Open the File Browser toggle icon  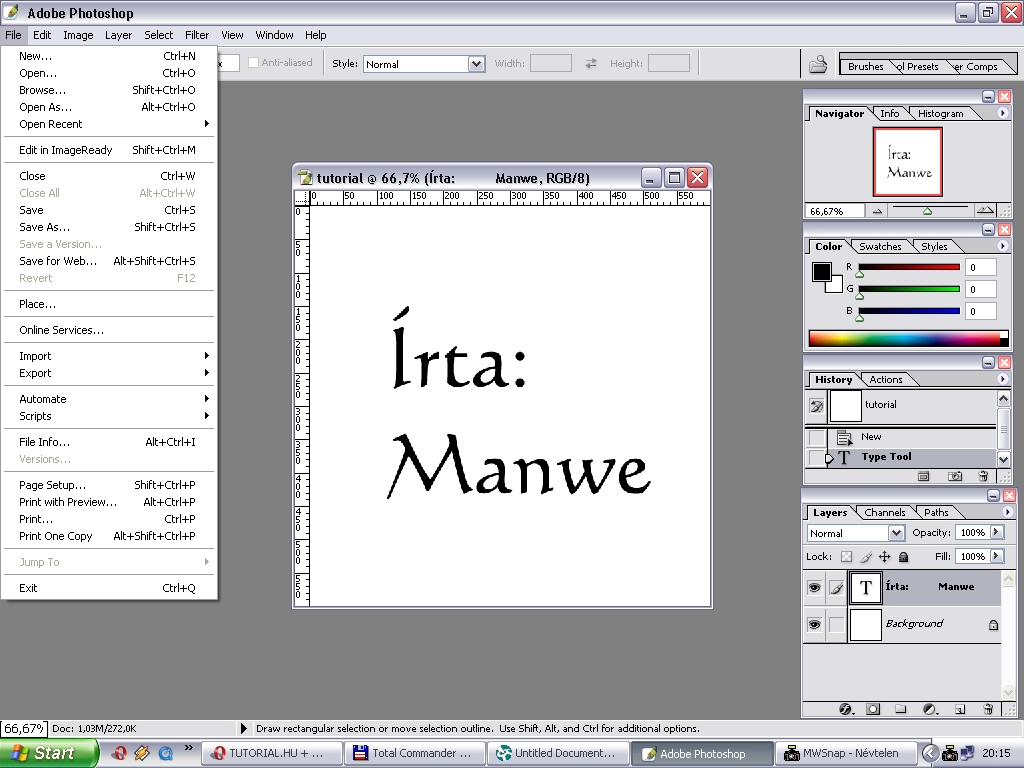(x=818, y=65)
